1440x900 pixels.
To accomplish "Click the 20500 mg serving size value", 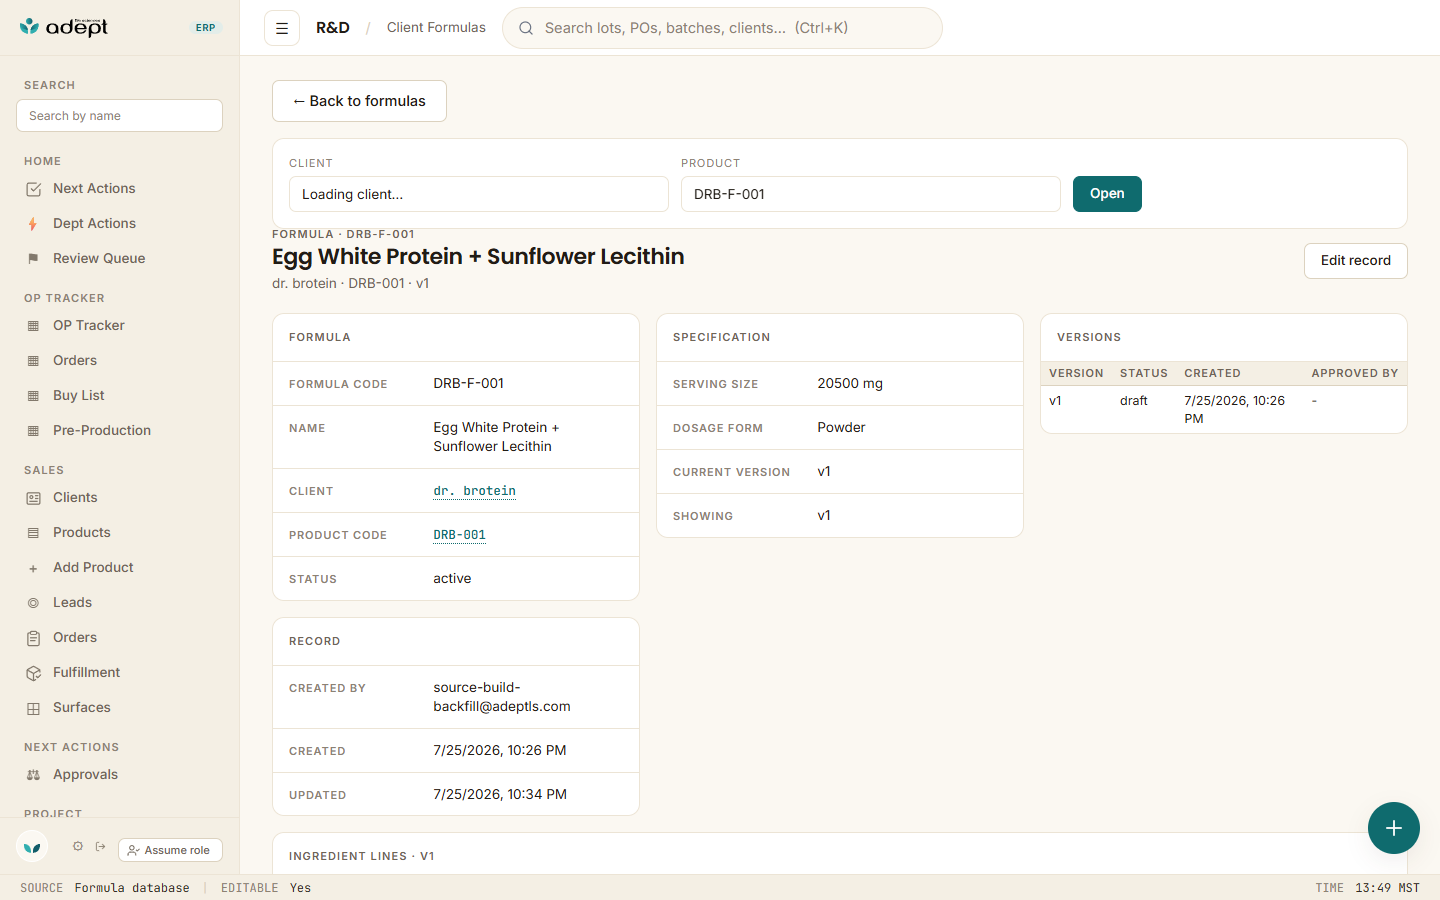I will [x=850, y=384].
